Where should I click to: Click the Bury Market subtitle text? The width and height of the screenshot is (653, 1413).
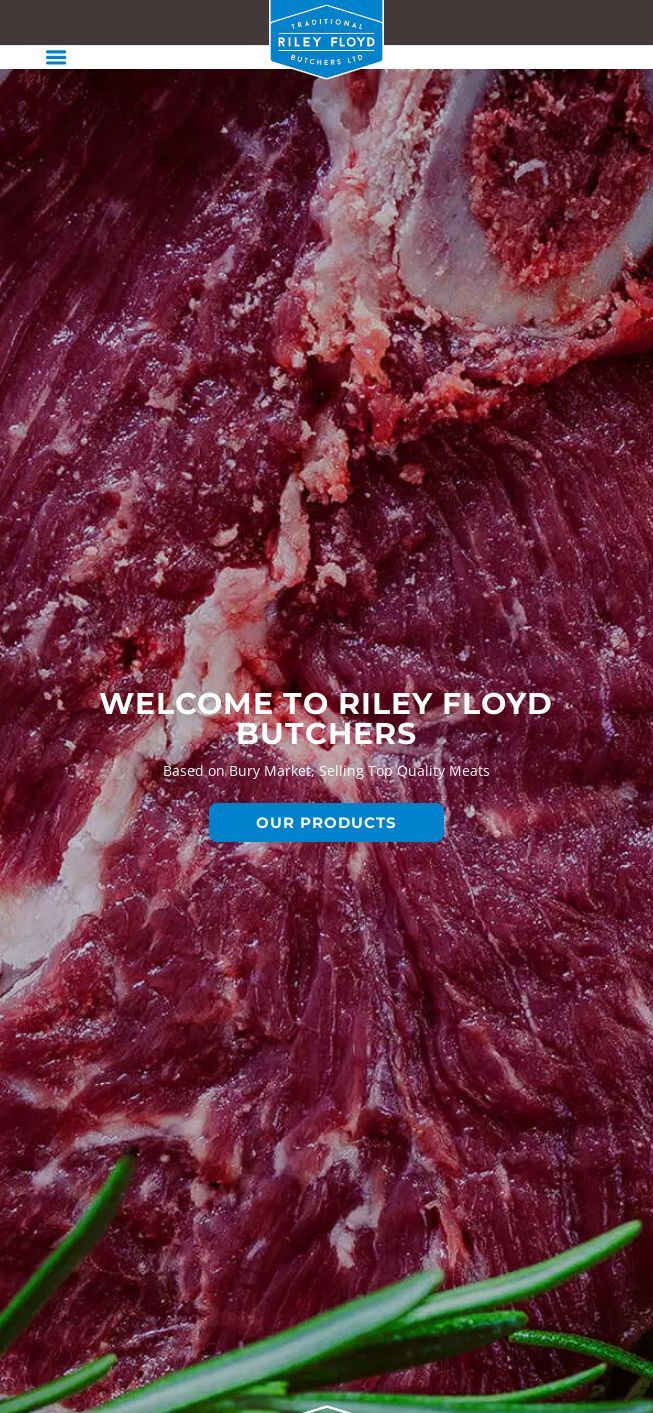pyautogui.click(x=326, y=770)
